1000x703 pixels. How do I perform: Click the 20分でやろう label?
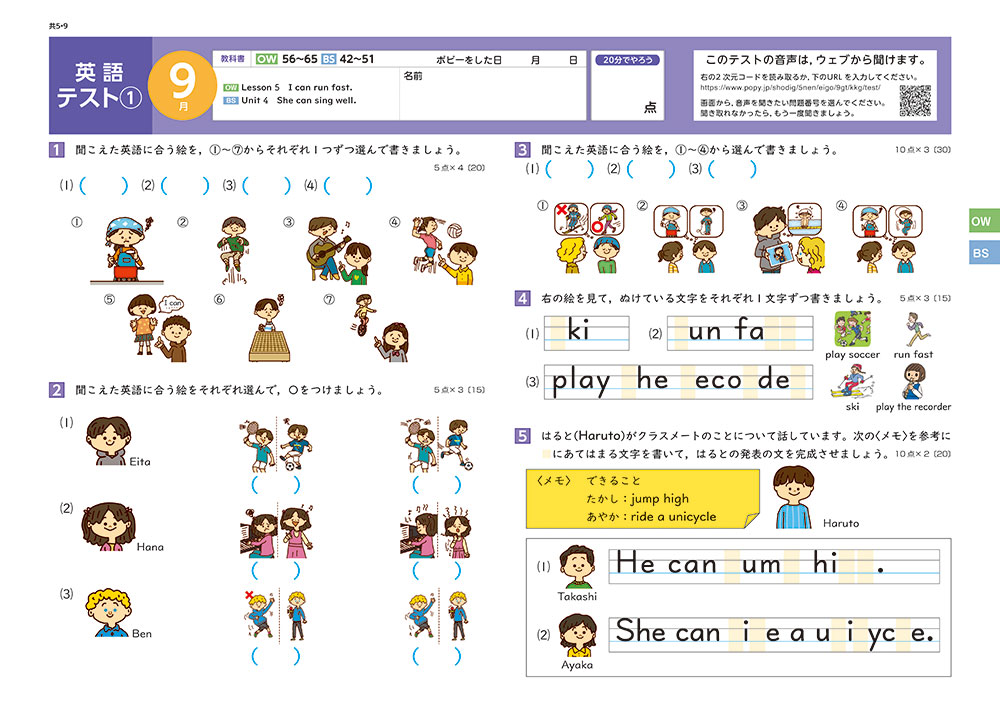(x=628, y=60)
